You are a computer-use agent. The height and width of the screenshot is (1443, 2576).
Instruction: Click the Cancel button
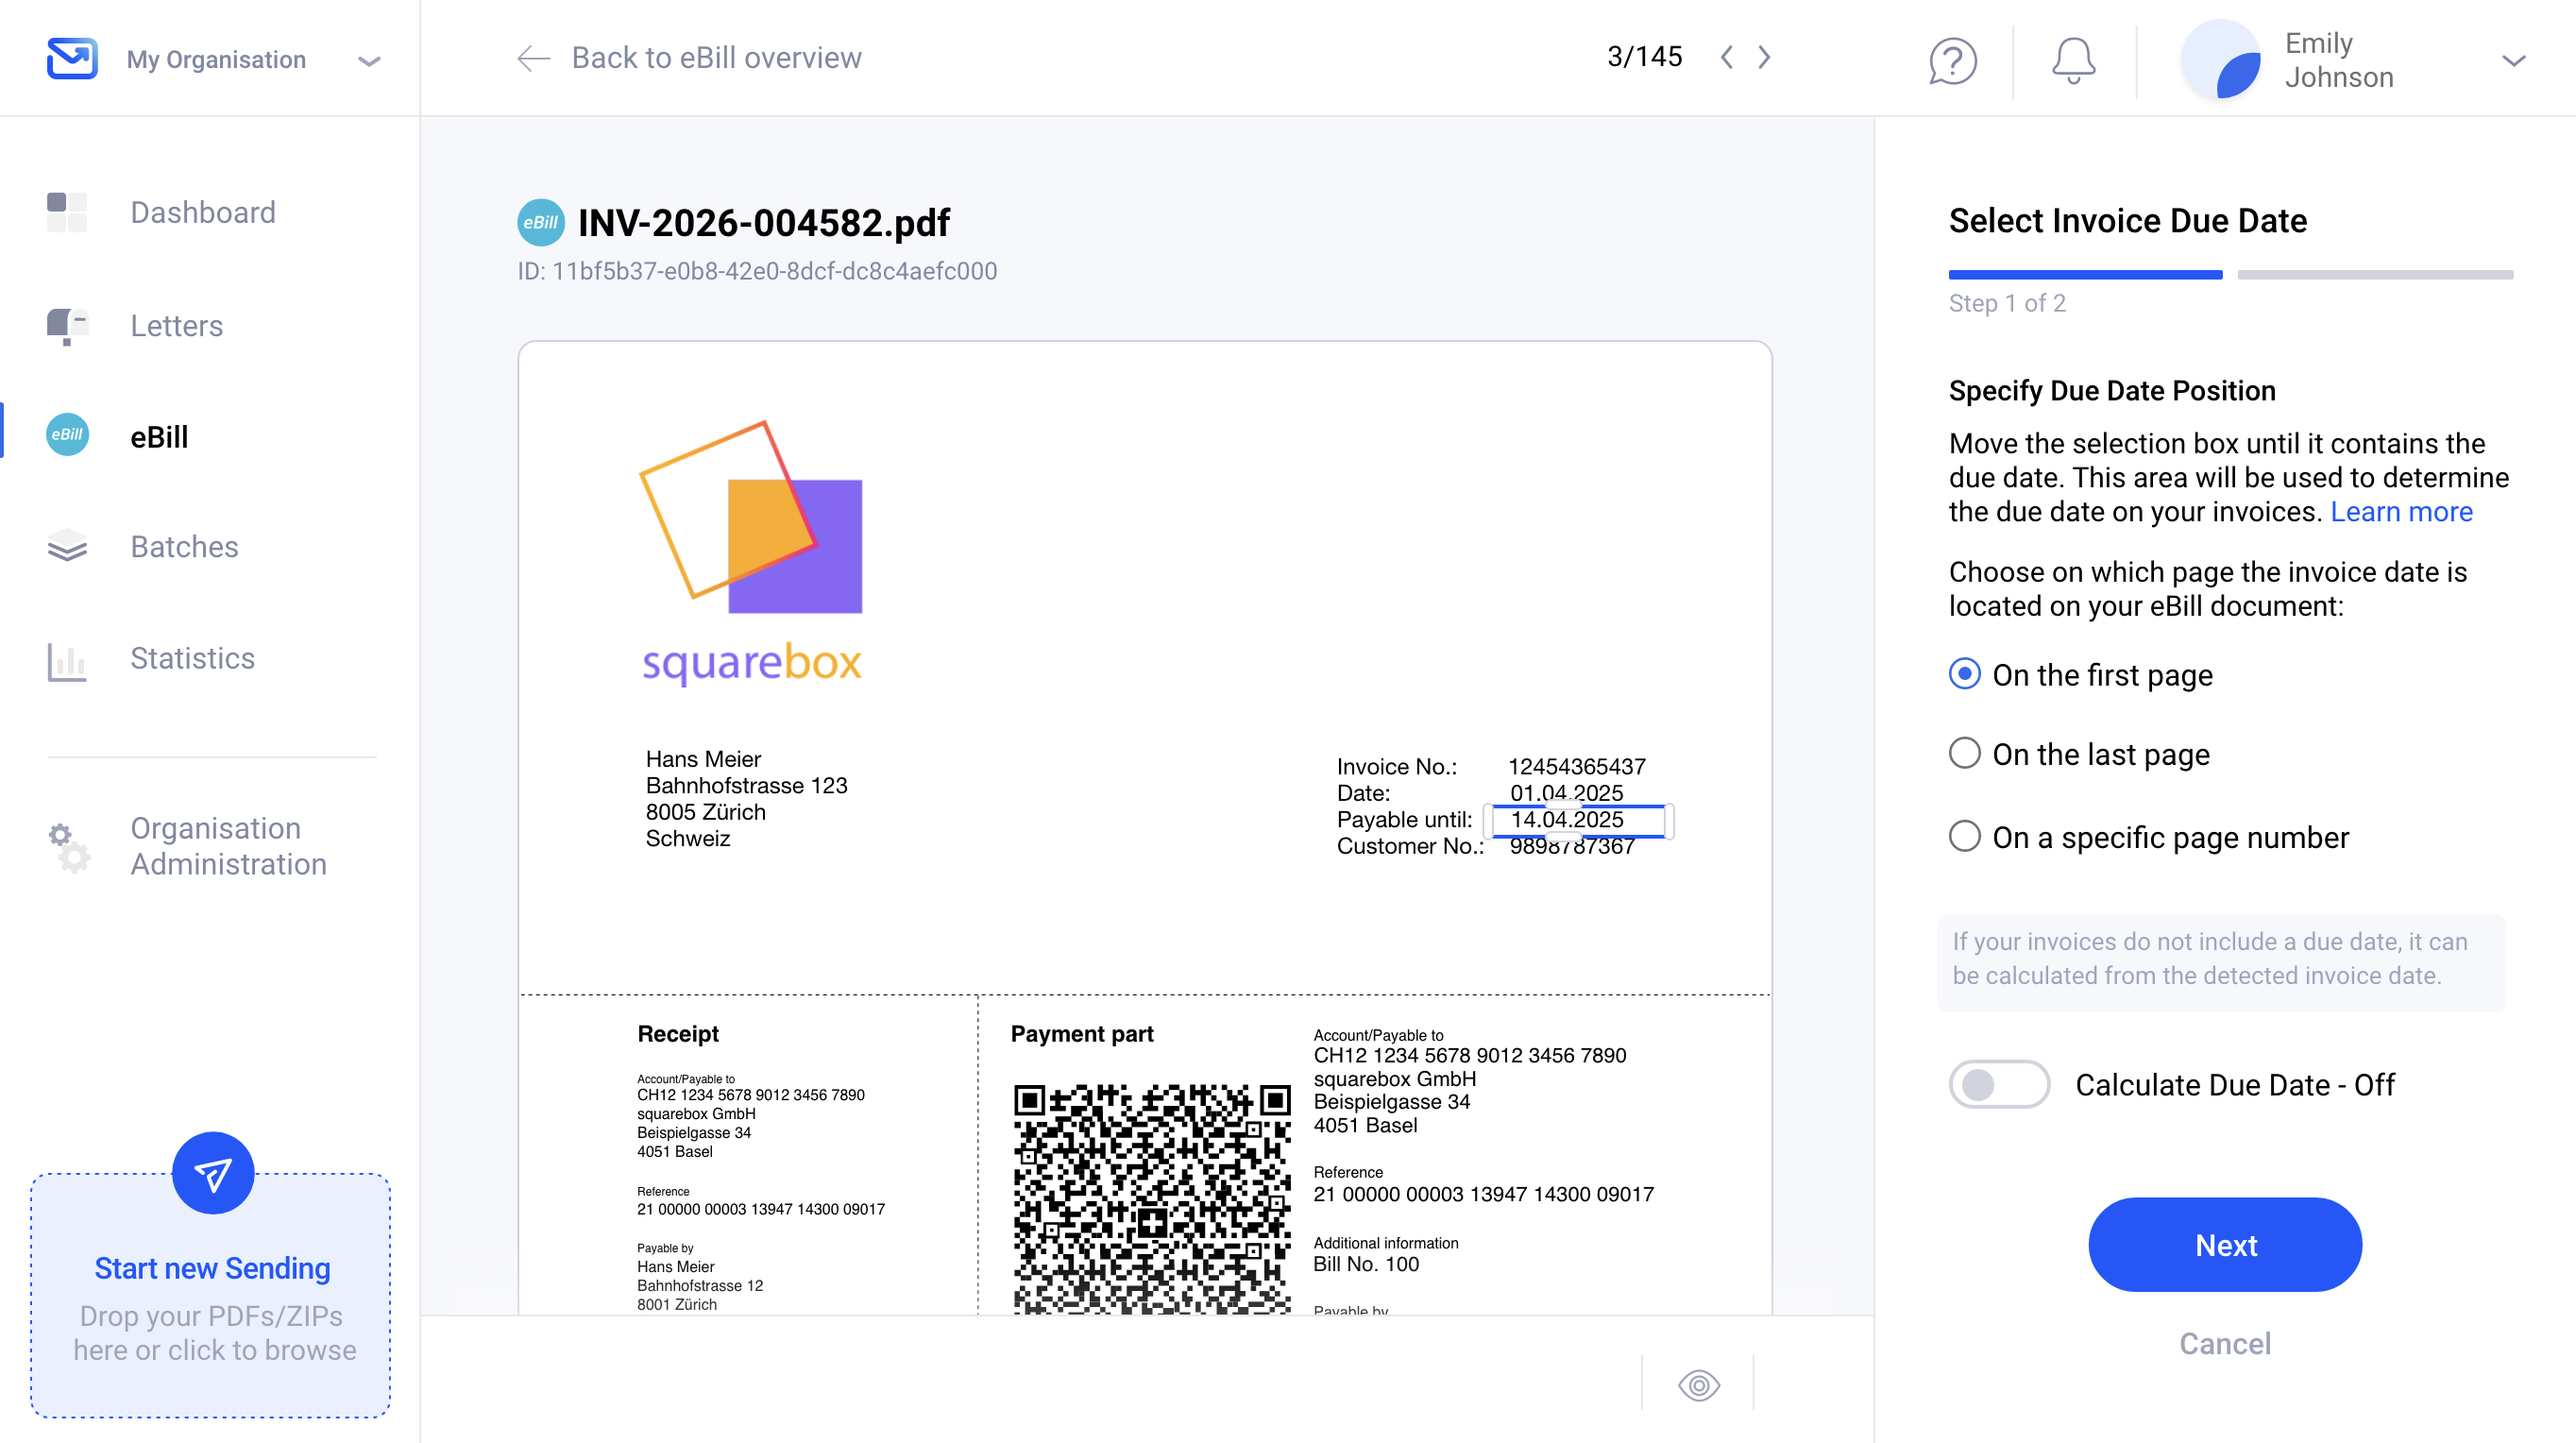click(2225, 1344)
